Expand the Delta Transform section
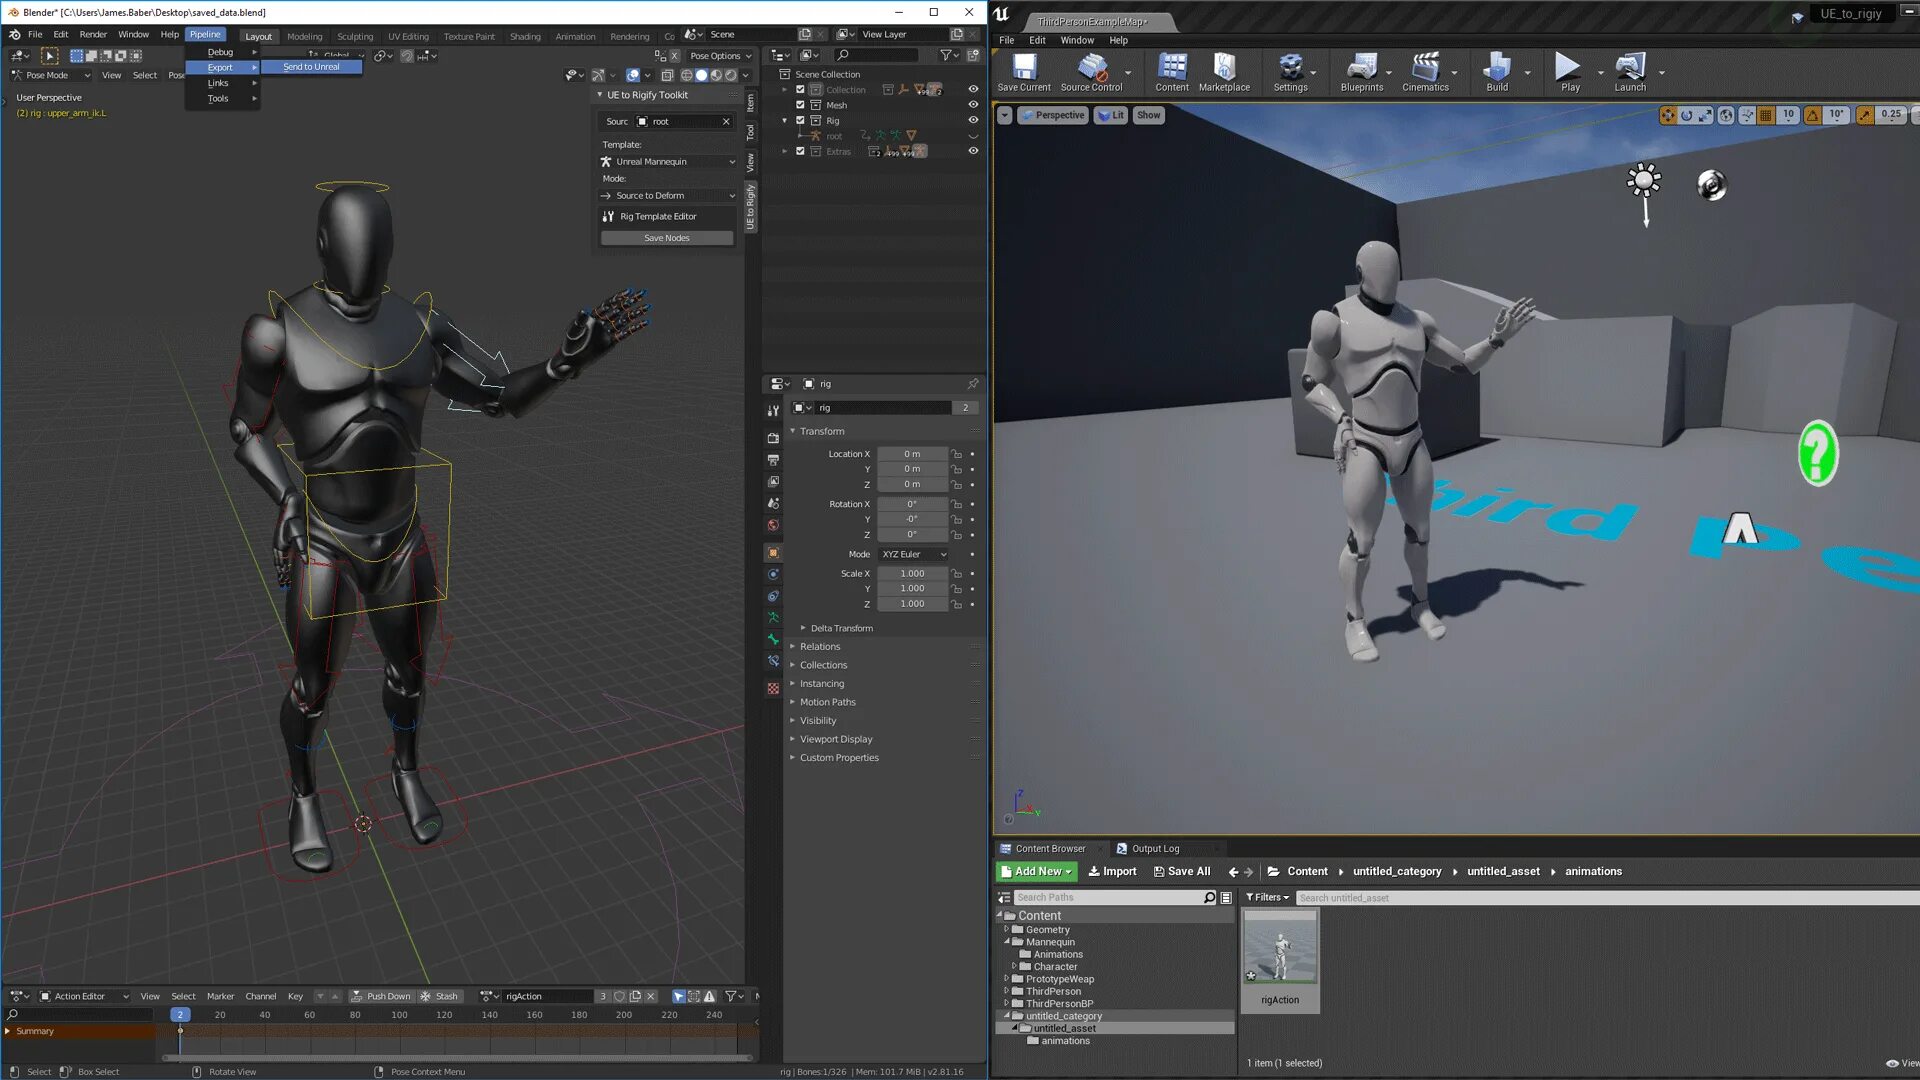 tap(841, 629)
